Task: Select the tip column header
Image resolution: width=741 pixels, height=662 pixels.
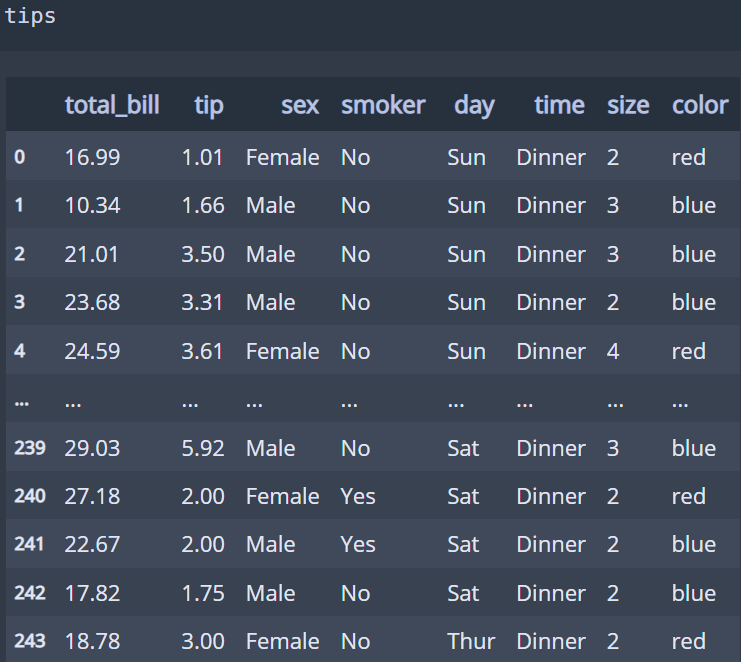Action: click(x=209, y=106)
